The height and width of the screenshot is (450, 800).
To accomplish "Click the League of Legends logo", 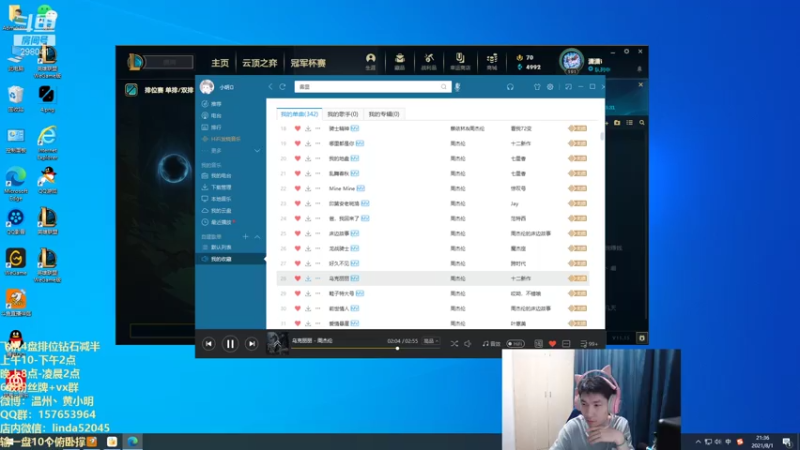I will point(135,62).
